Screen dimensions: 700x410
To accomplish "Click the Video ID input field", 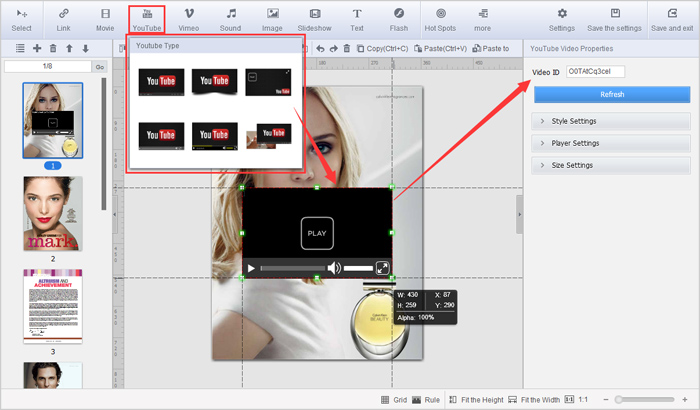I will coord(595,72).
